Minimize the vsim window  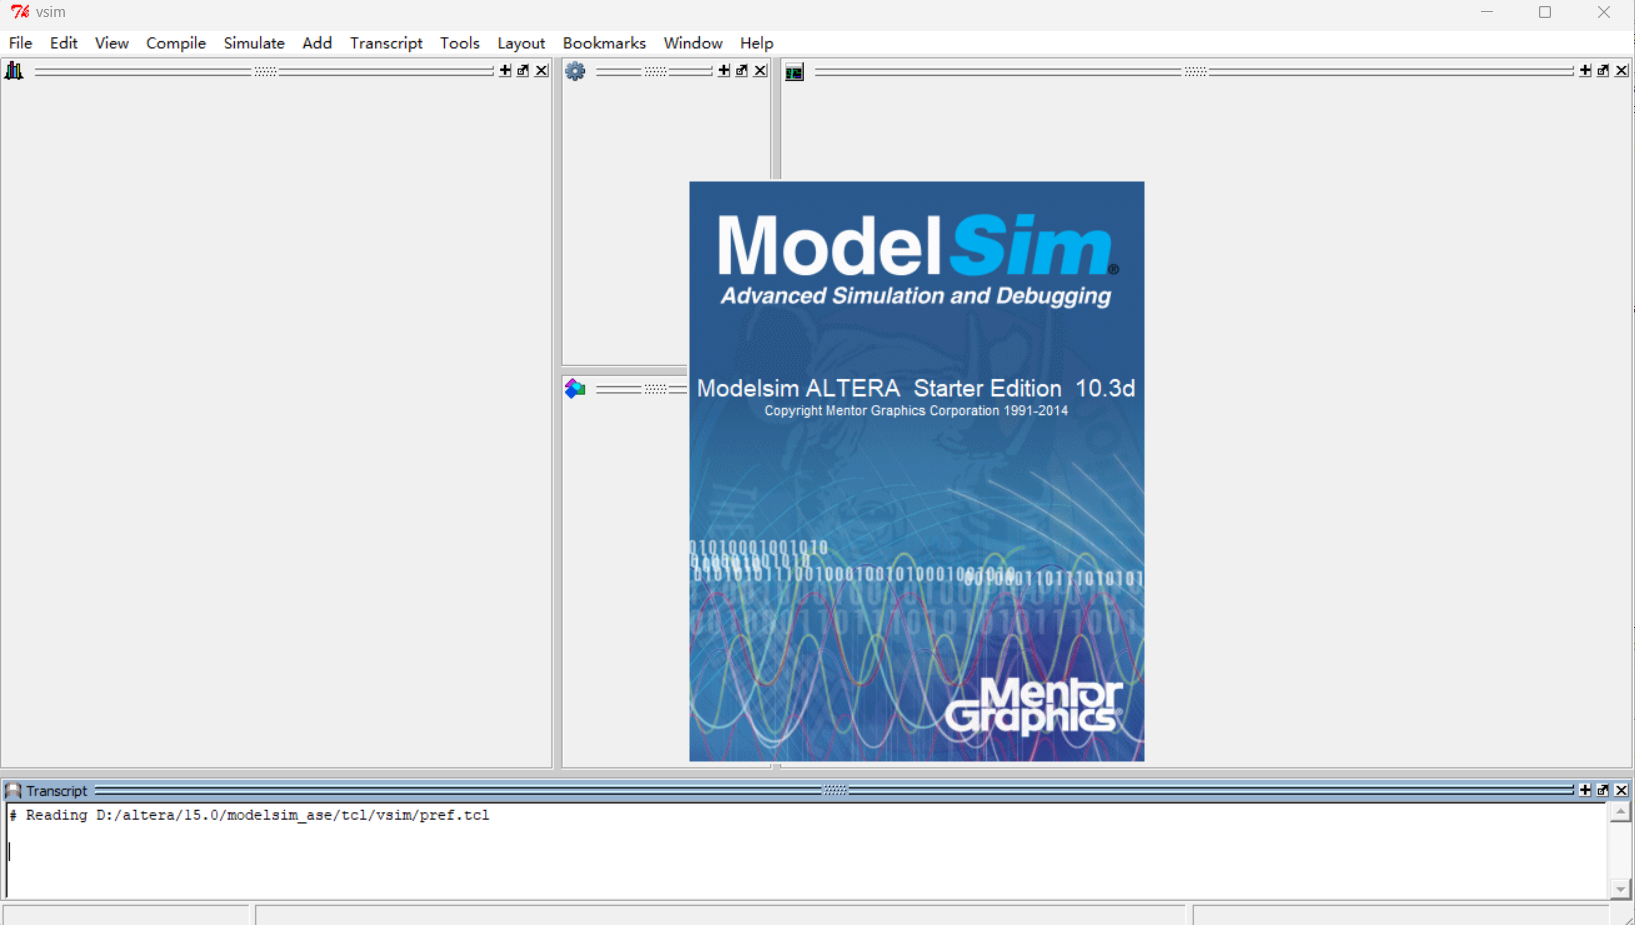point(1487,12)
